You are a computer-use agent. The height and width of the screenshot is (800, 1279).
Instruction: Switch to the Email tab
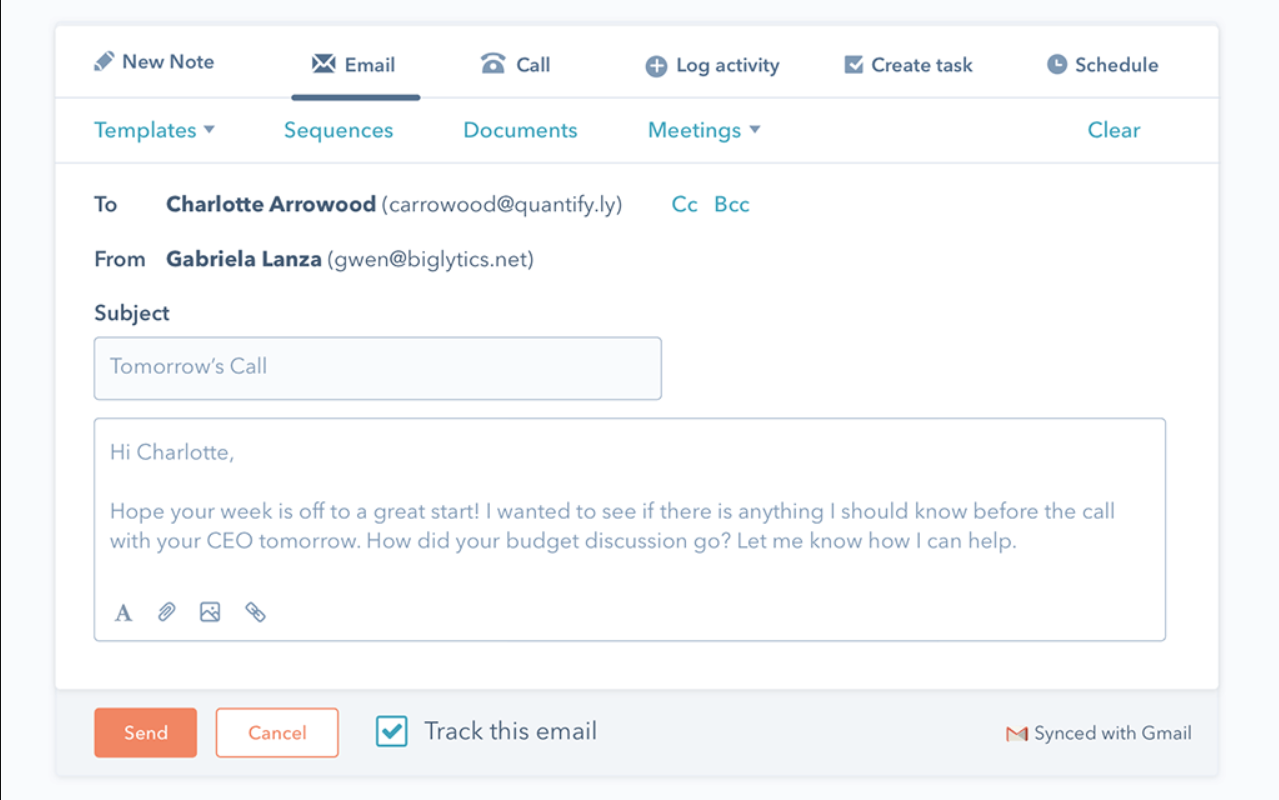(x=356, y=64)
